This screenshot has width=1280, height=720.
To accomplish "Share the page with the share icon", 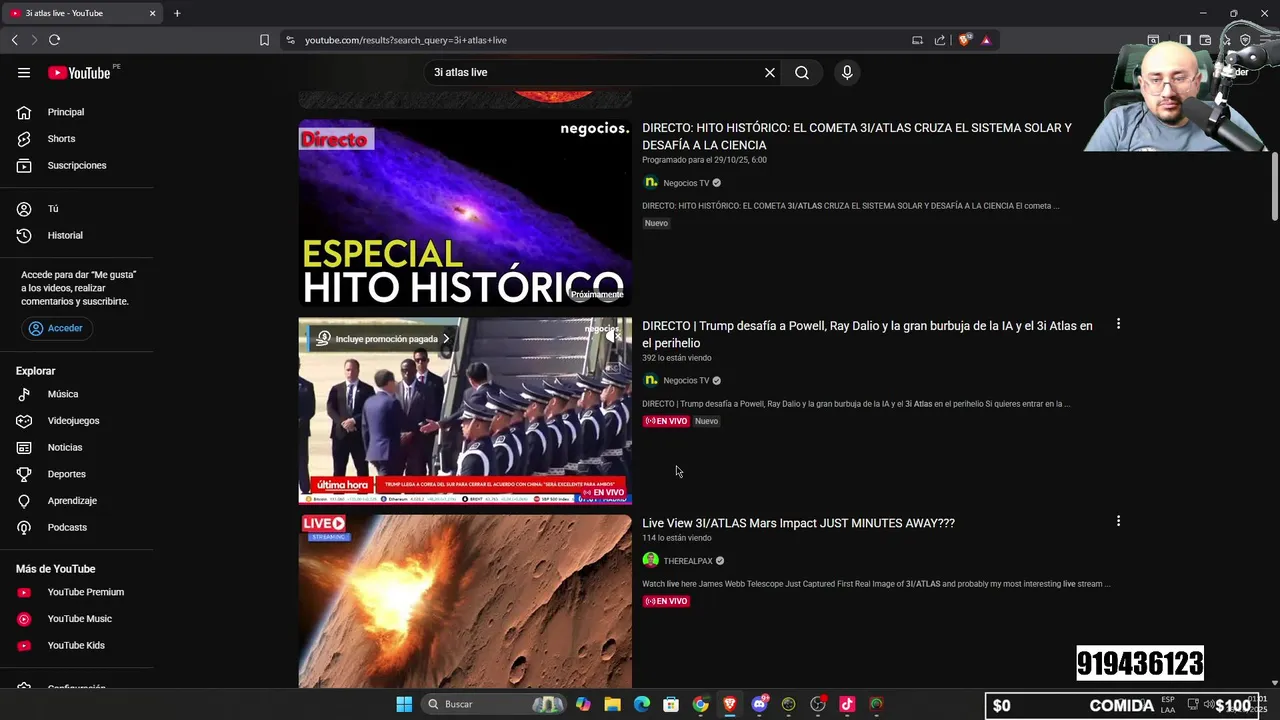I will pos(940,40).
